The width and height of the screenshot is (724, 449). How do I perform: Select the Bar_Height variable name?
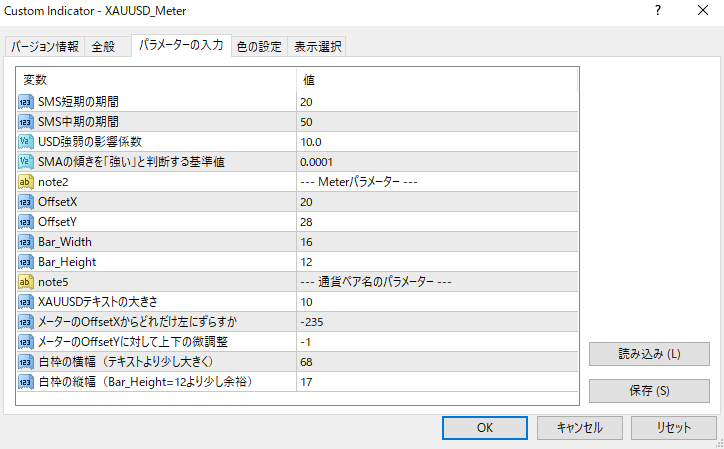tap(67, 262)
